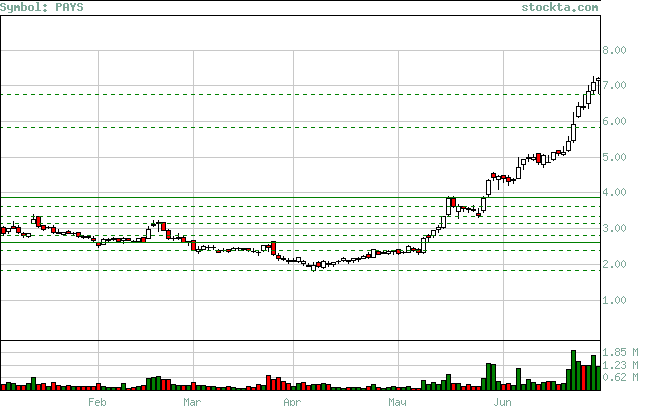Screen dimensions: 655x406
Task: Click the 'Symbol: PAYS' label
Action: [x=42, y=7]
